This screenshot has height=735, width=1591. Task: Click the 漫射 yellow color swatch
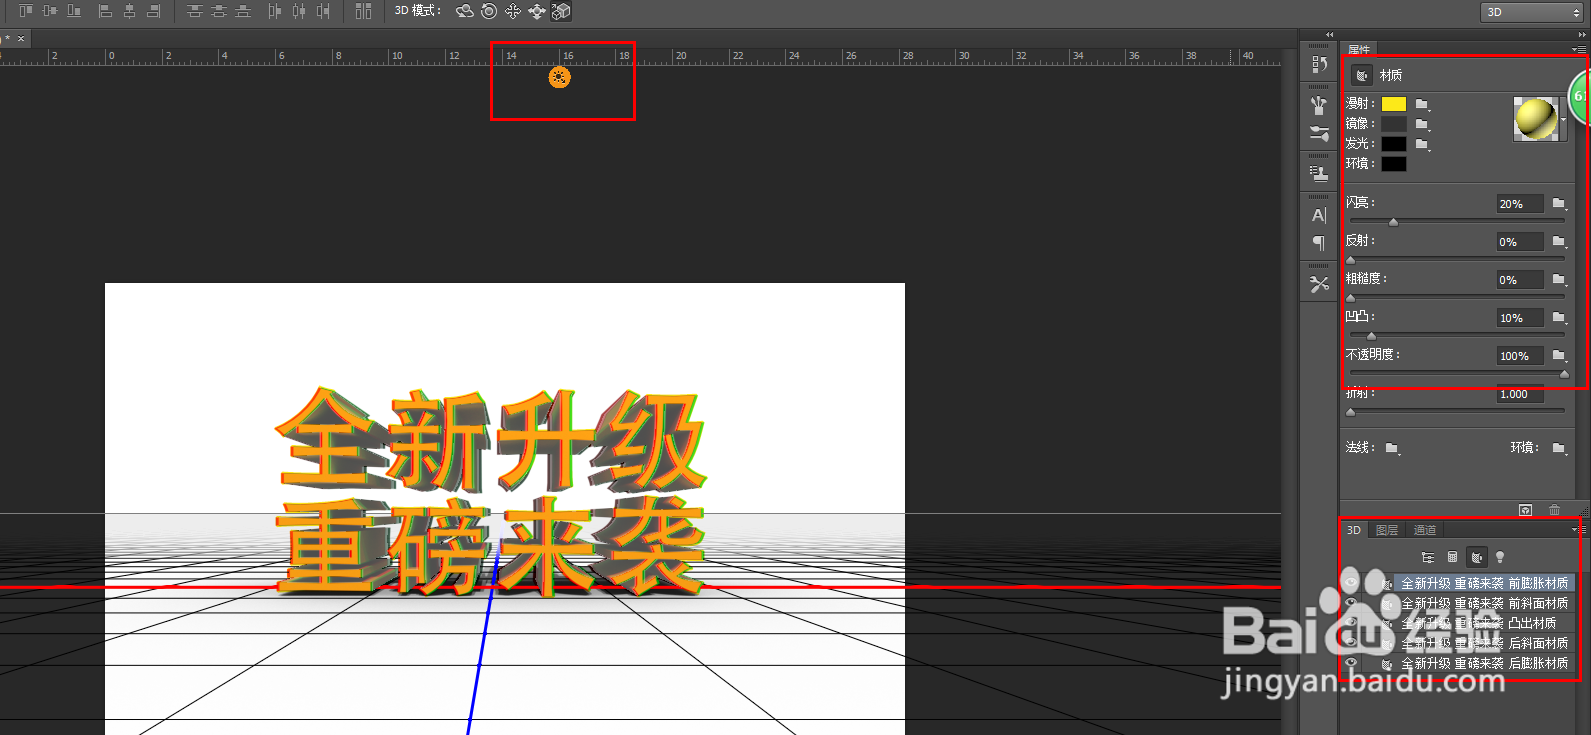pyautogui.click(x=1394, y=104)
